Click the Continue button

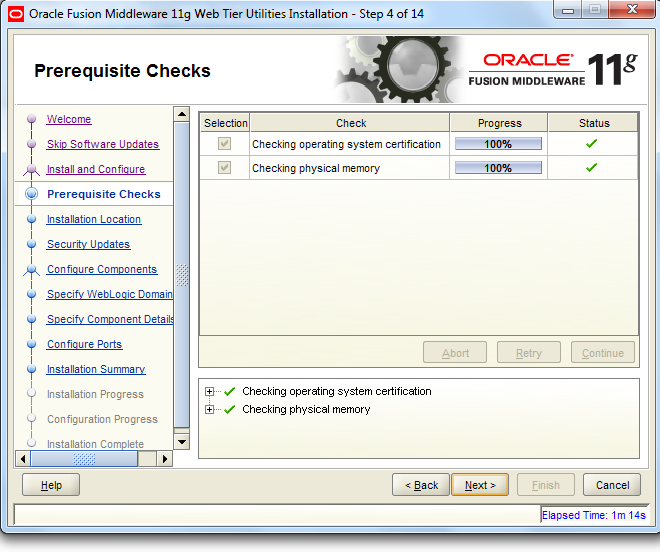click(x=603, y=352)
